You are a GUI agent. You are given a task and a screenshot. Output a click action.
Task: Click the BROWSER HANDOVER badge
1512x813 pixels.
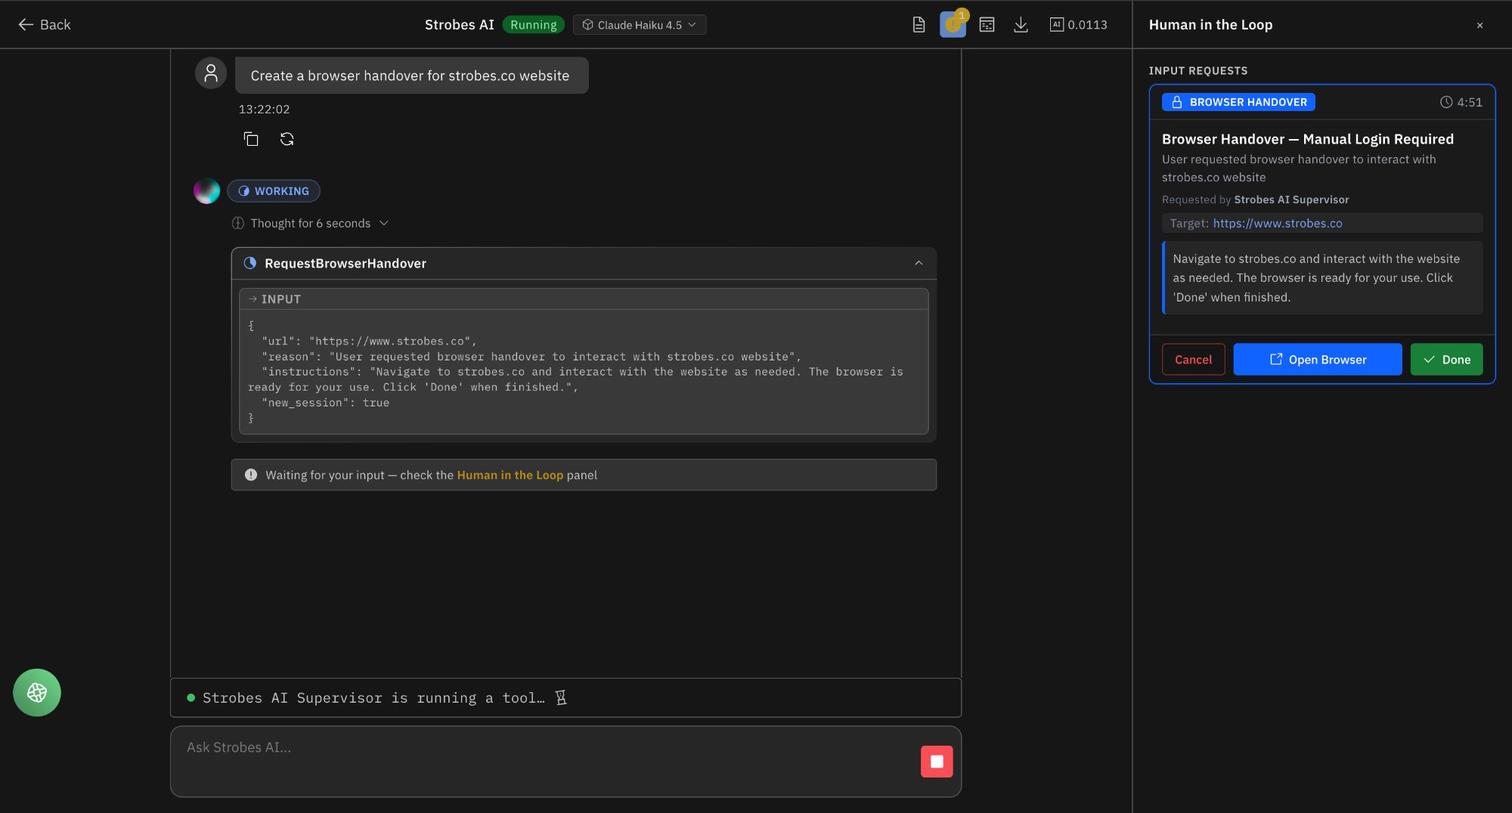[x=1238, y=102]
